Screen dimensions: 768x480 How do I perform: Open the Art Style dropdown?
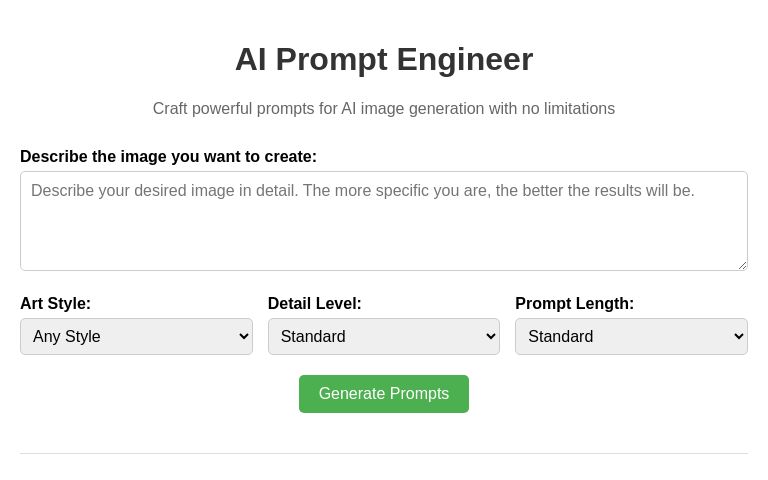pyautogui.click(x=136, y=337)
